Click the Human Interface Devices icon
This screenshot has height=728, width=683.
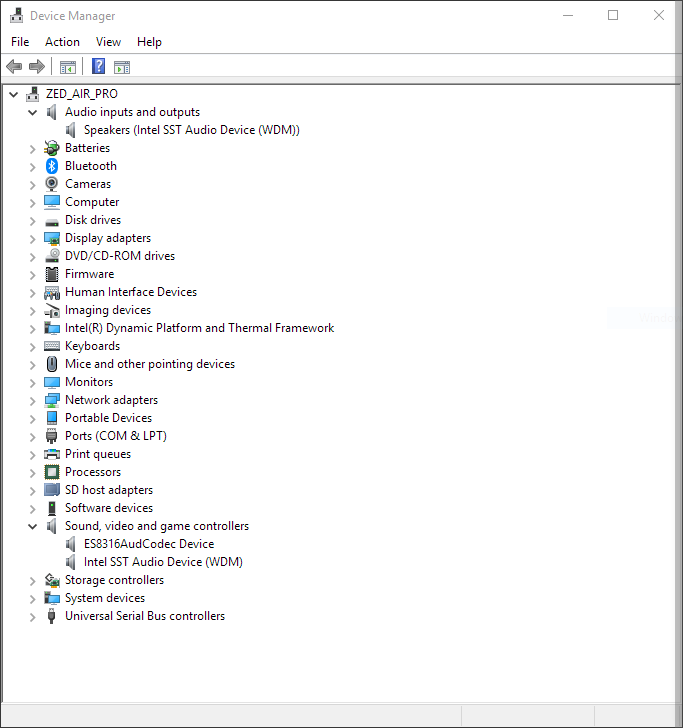coord(52,292)
